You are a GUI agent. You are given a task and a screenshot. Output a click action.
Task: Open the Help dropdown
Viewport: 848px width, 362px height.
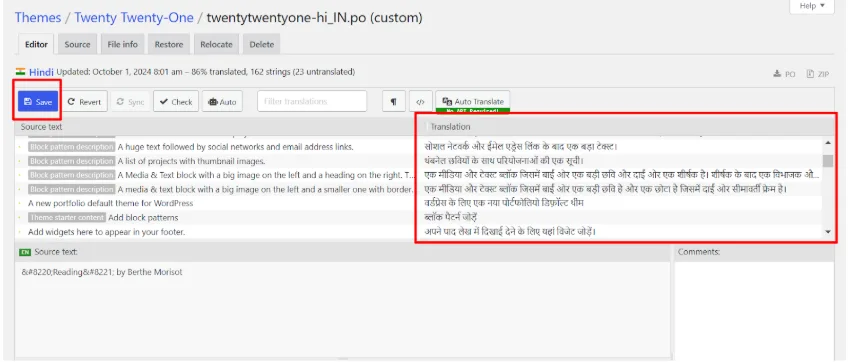tap(812, 6)
